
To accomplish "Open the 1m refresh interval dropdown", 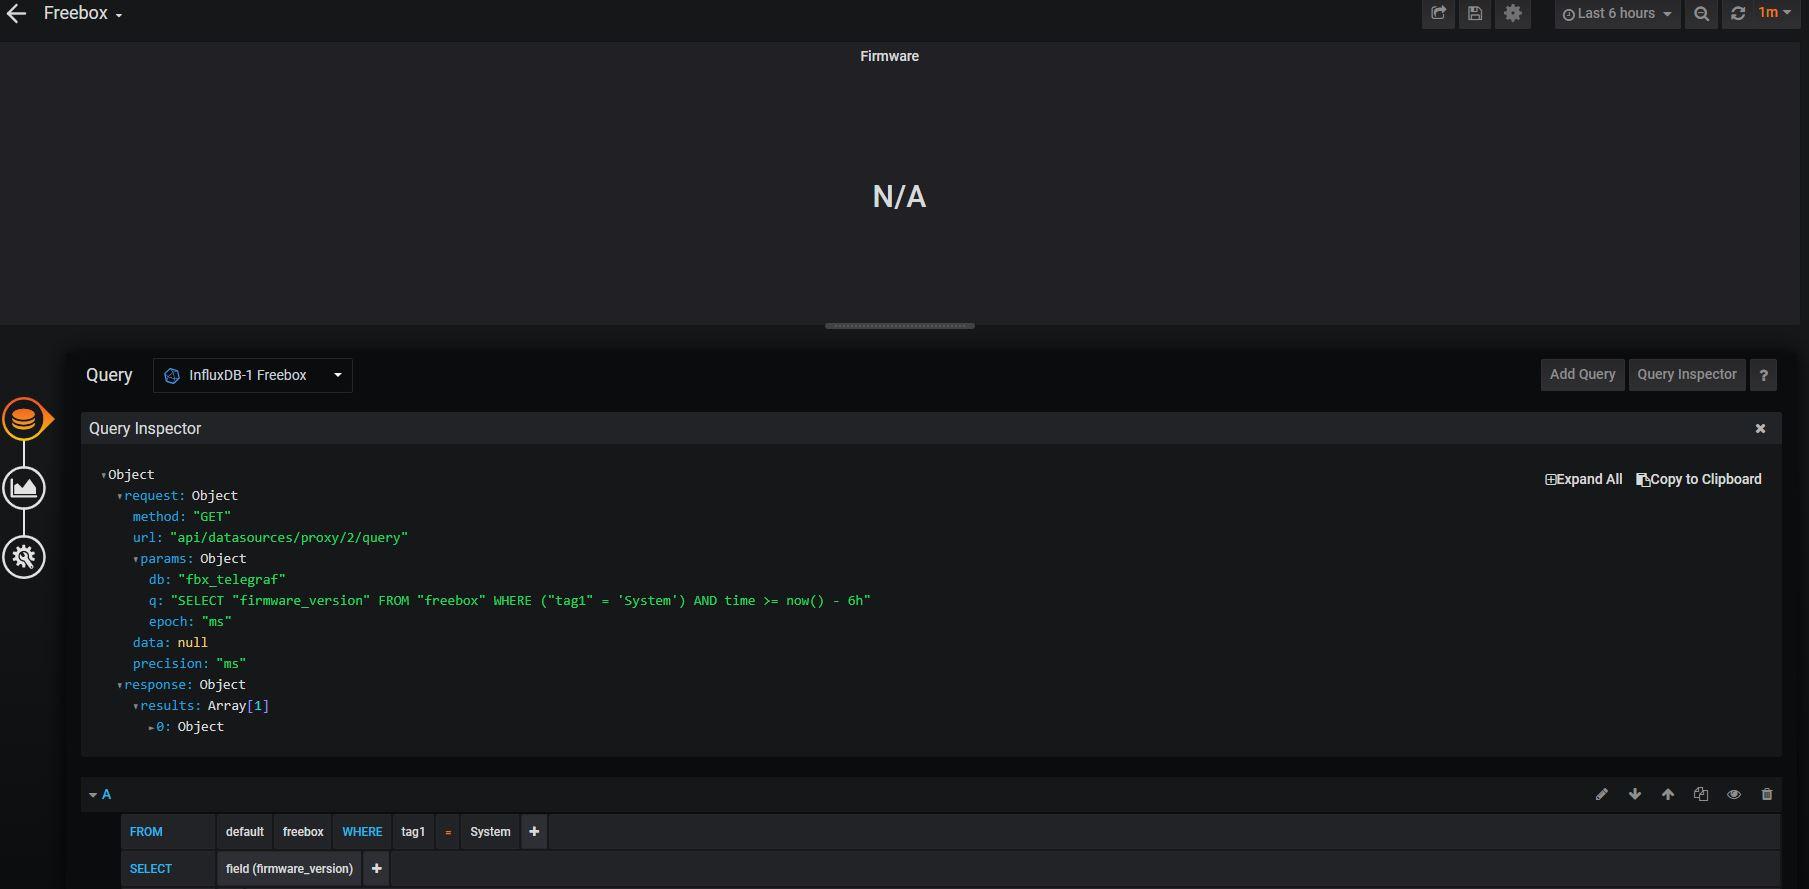I will pyautogui.click(x=1775, y=13).
